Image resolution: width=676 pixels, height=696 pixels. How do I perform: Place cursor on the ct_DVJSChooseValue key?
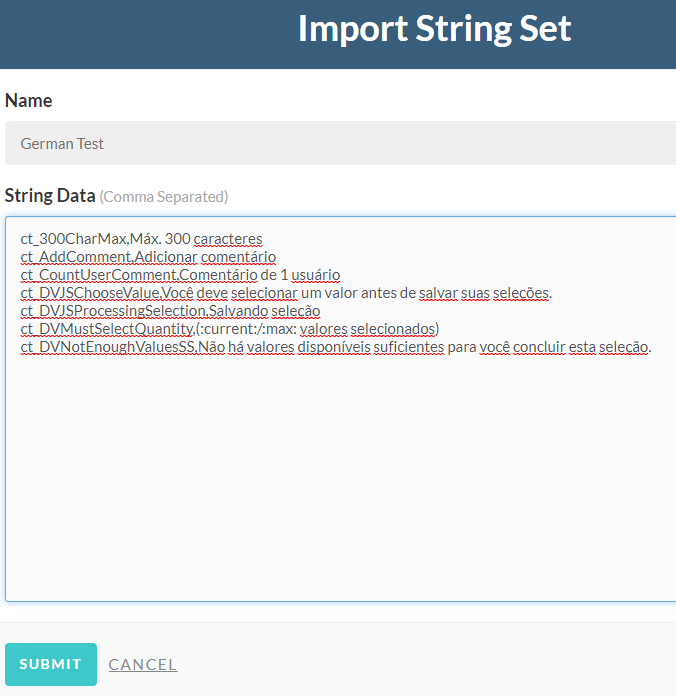[x=90, y=293]
